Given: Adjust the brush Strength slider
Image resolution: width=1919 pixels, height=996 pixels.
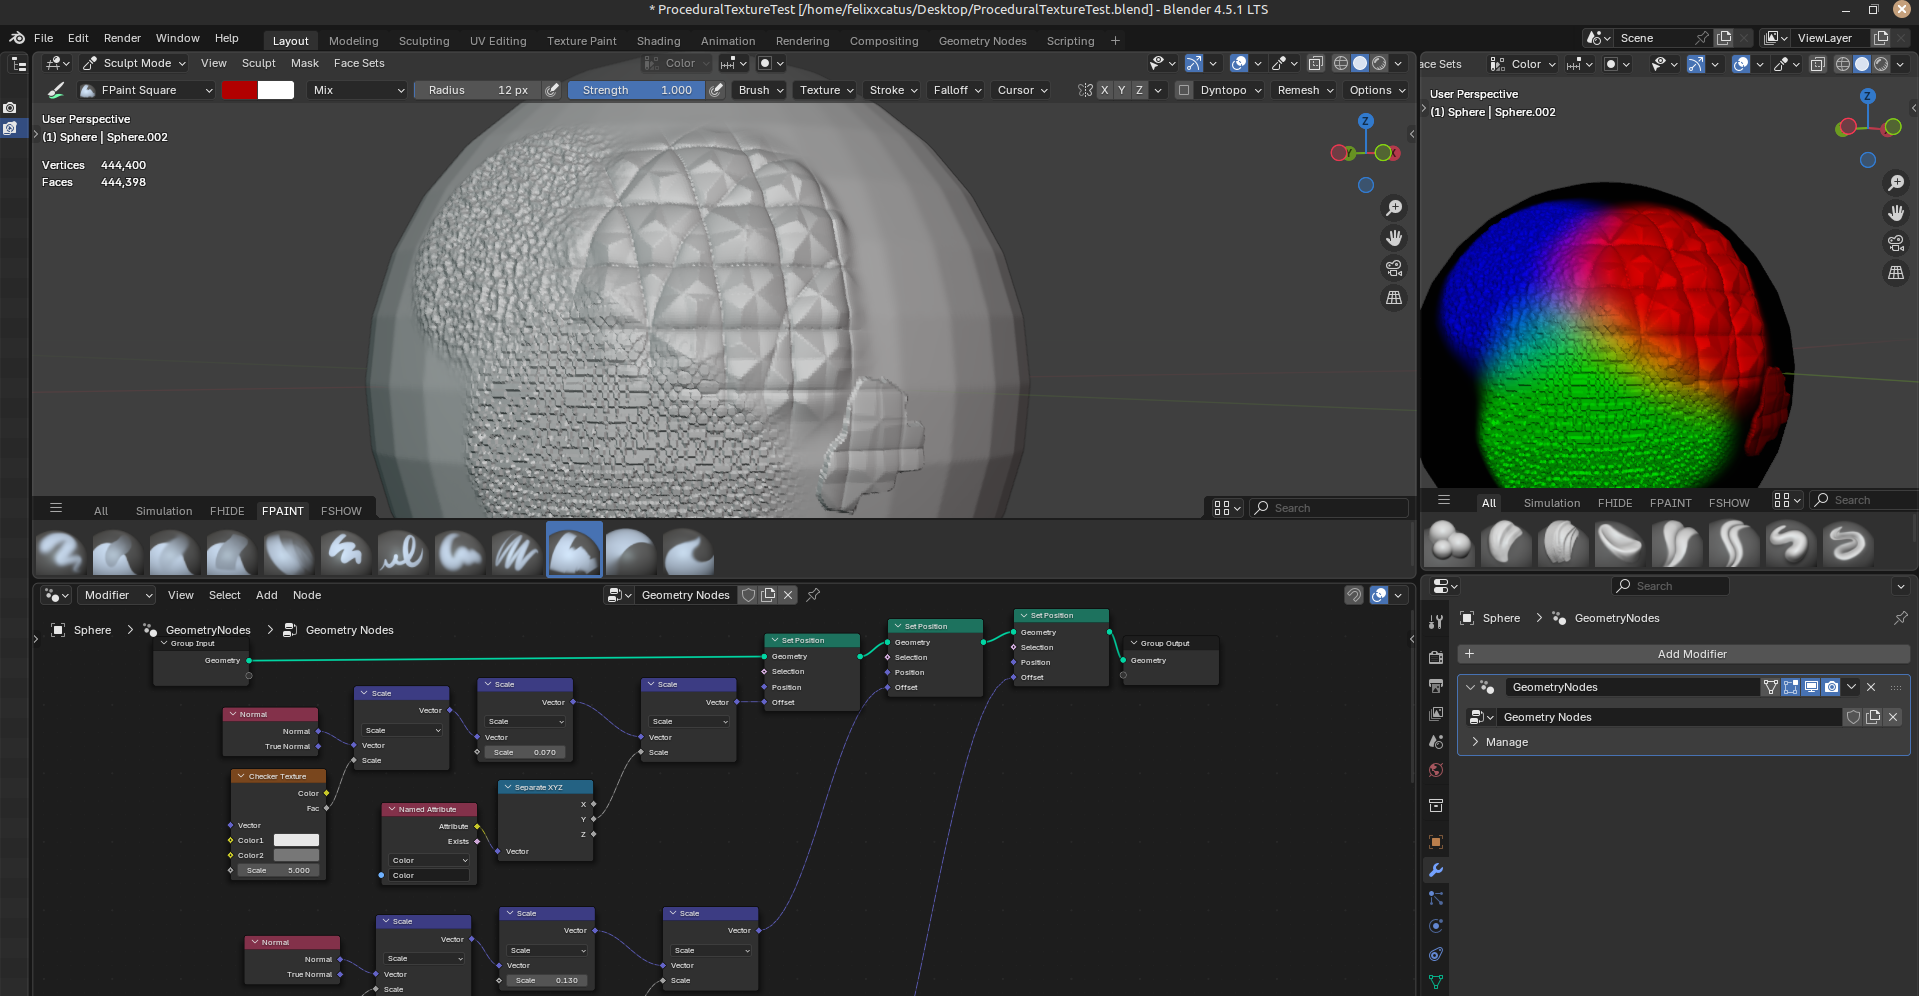Looking at the screenshot, I should tap(637, 90).
